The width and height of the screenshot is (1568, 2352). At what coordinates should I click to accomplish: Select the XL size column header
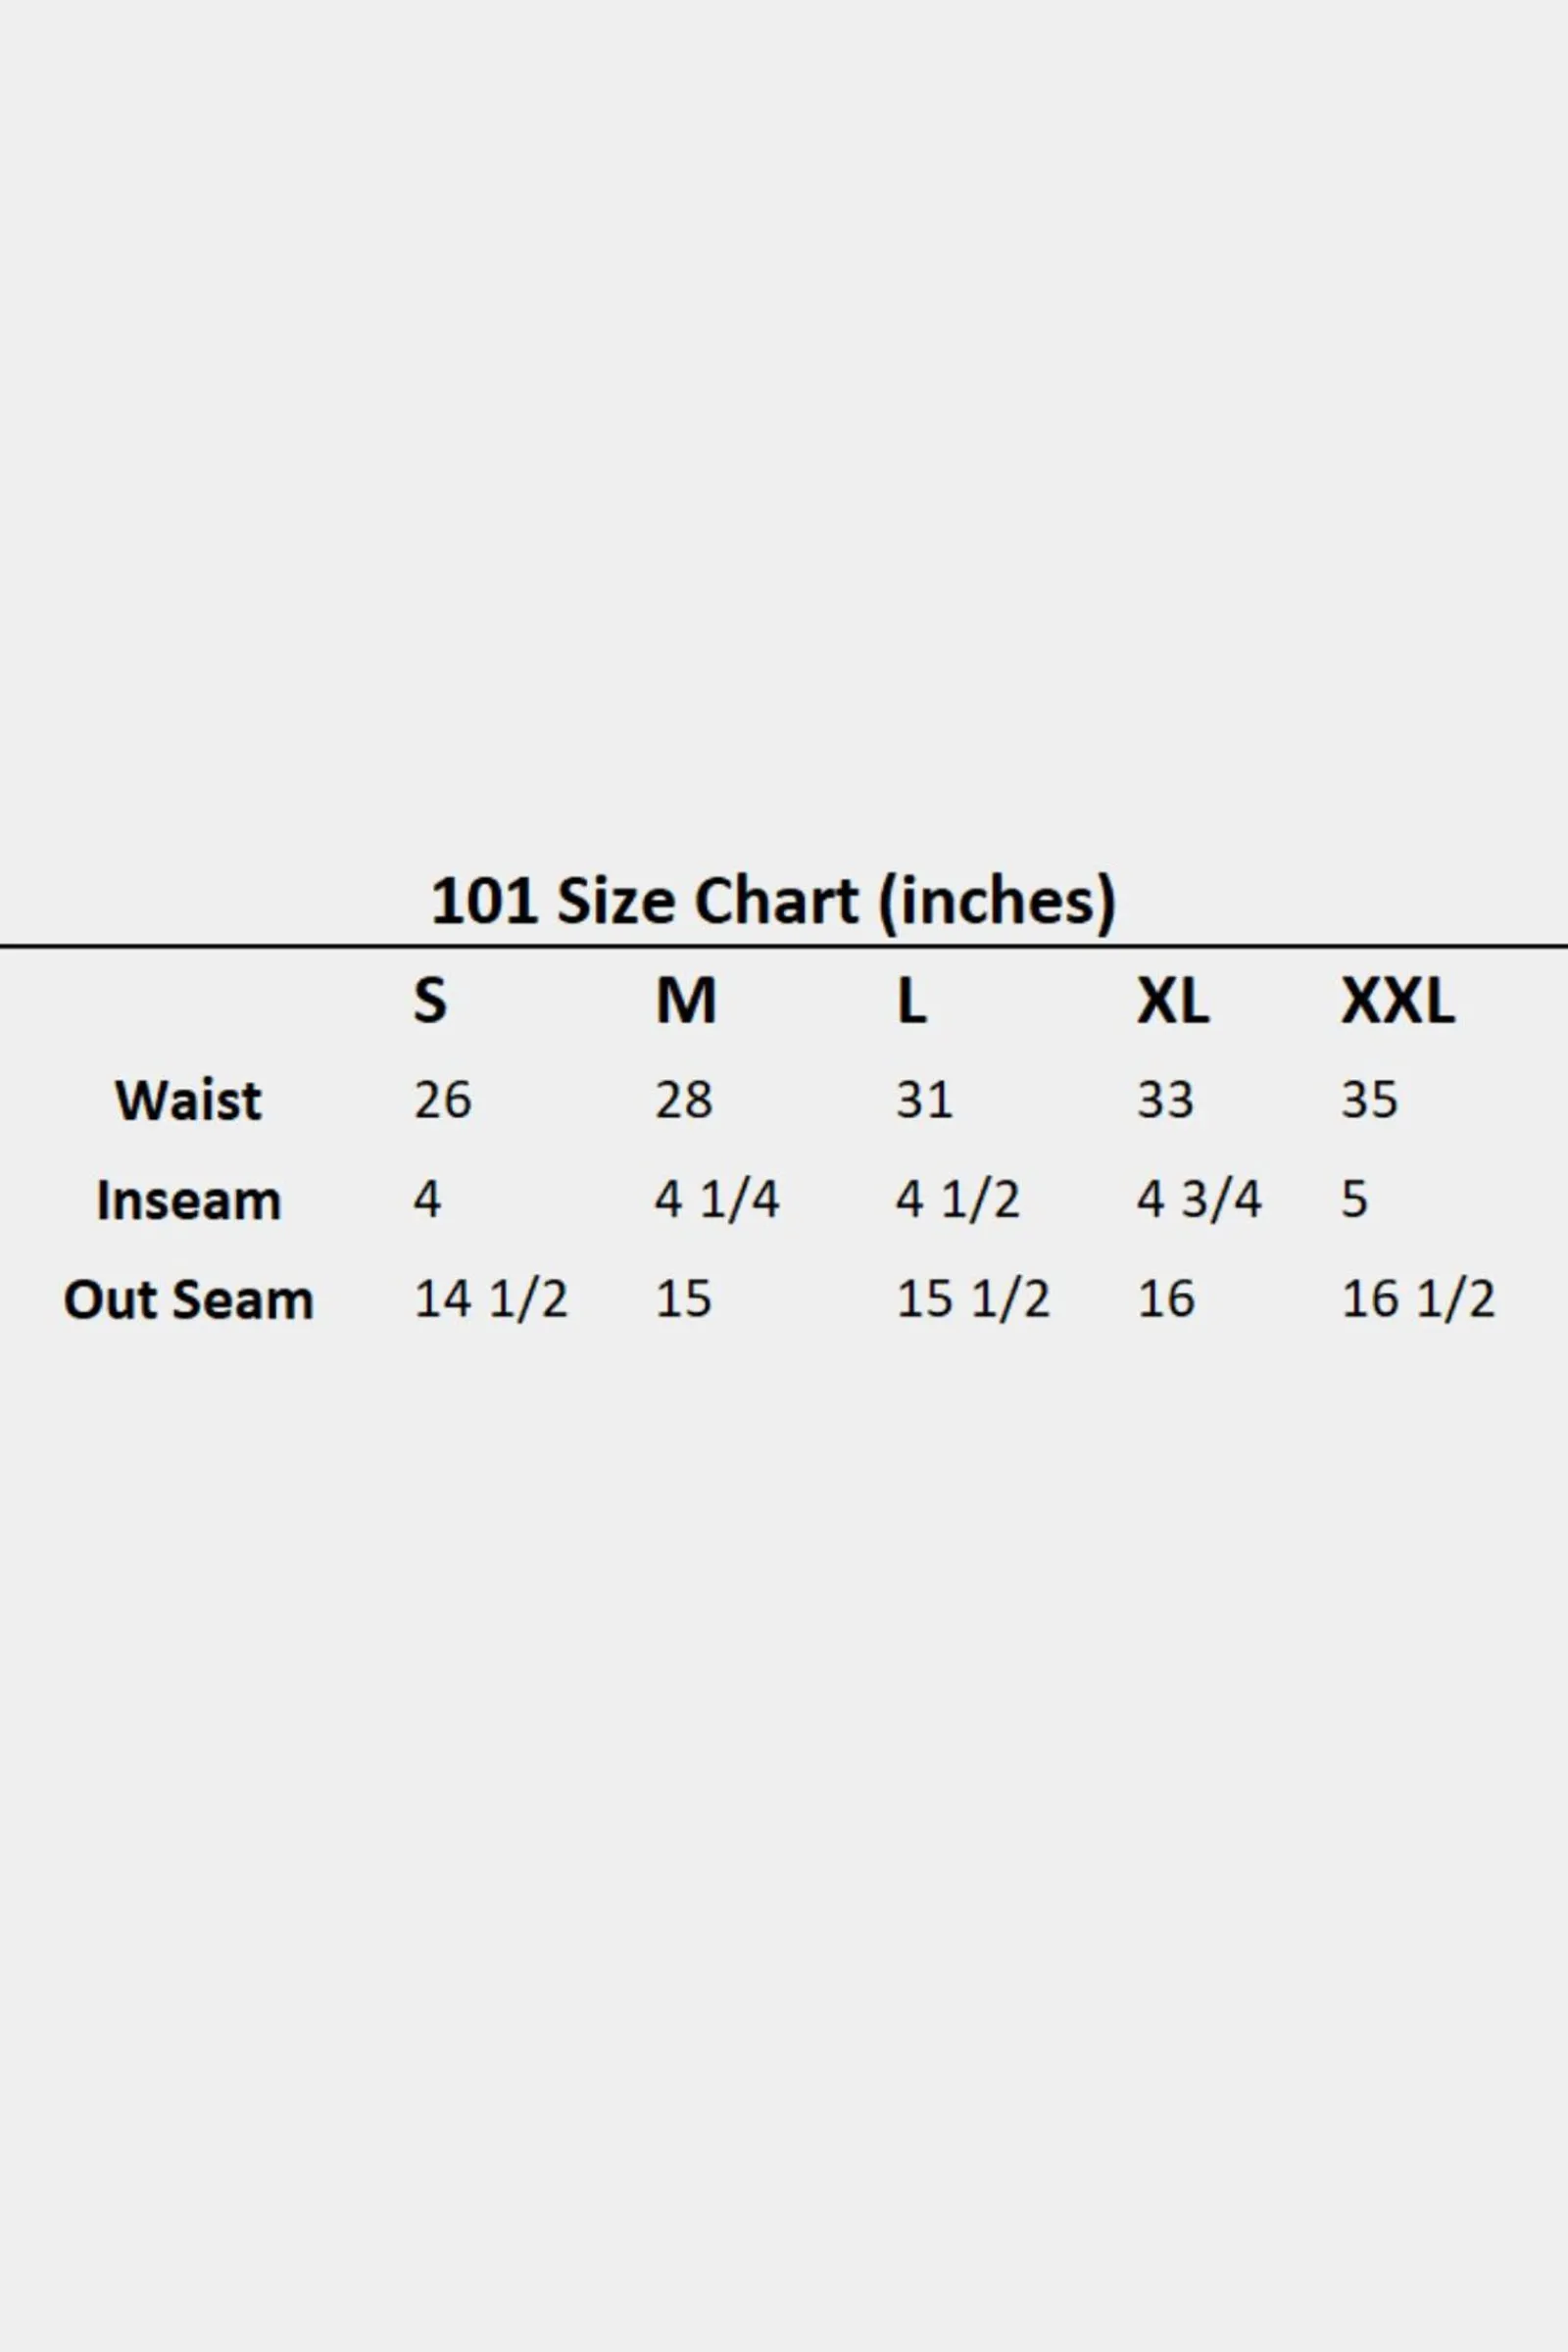[x=1173, y=1000]
